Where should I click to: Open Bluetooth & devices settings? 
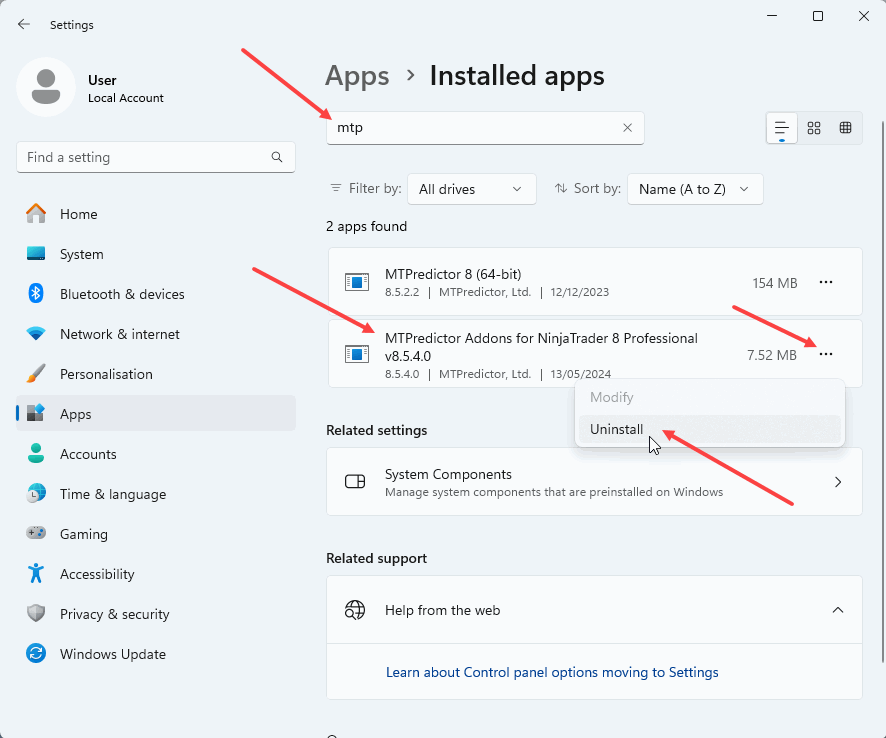(121, 294)
